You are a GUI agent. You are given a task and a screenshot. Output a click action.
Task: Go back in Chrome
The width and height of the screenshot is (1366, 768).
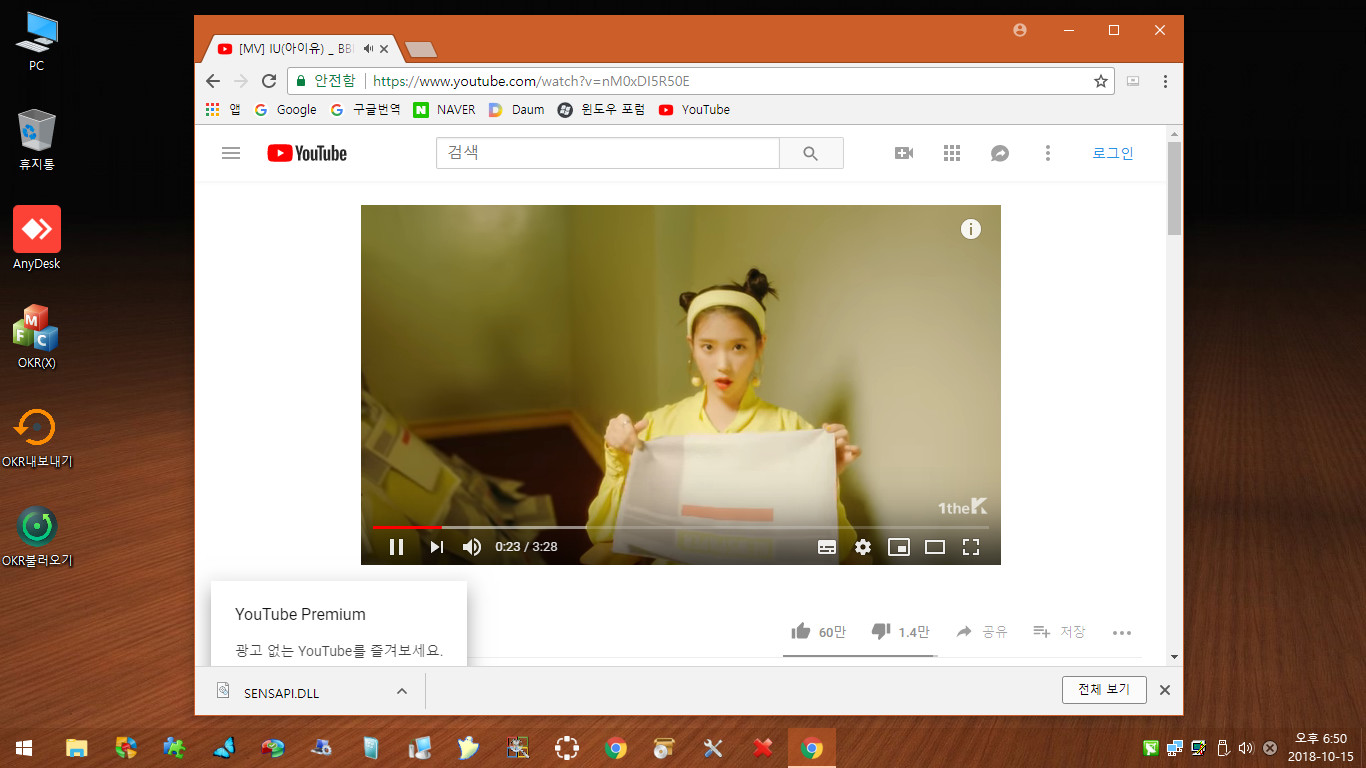click(212, 81)
